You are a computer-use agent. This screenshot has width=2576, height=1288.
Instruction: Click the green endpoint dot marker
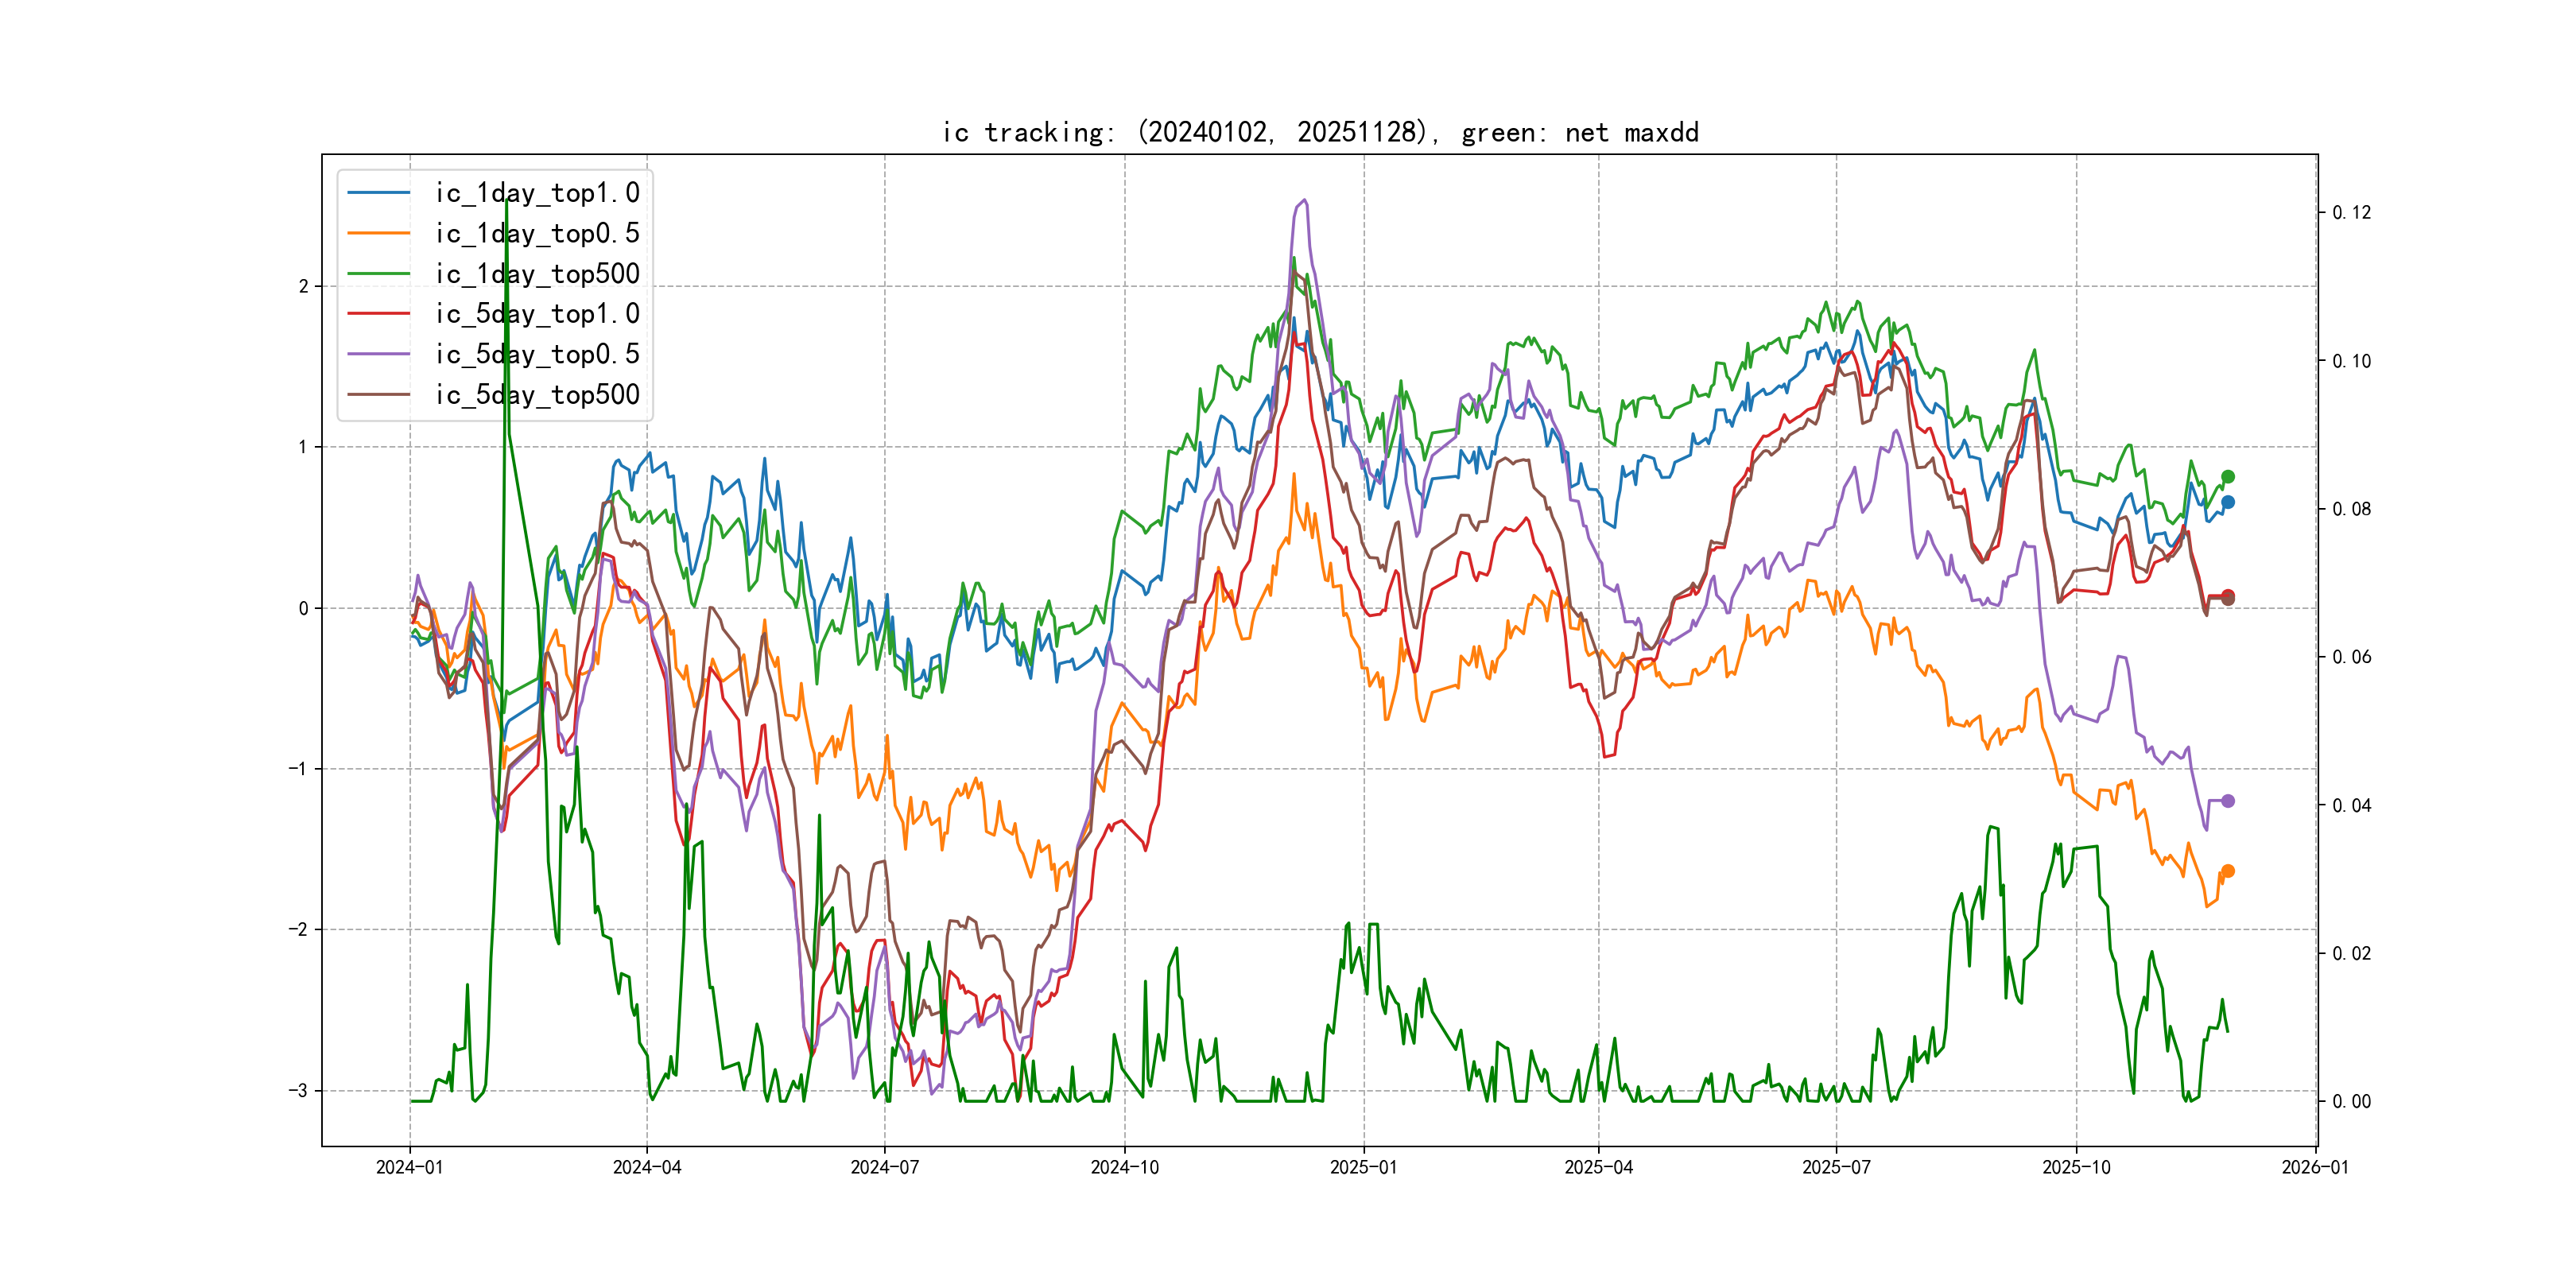tap(2228, 477)
